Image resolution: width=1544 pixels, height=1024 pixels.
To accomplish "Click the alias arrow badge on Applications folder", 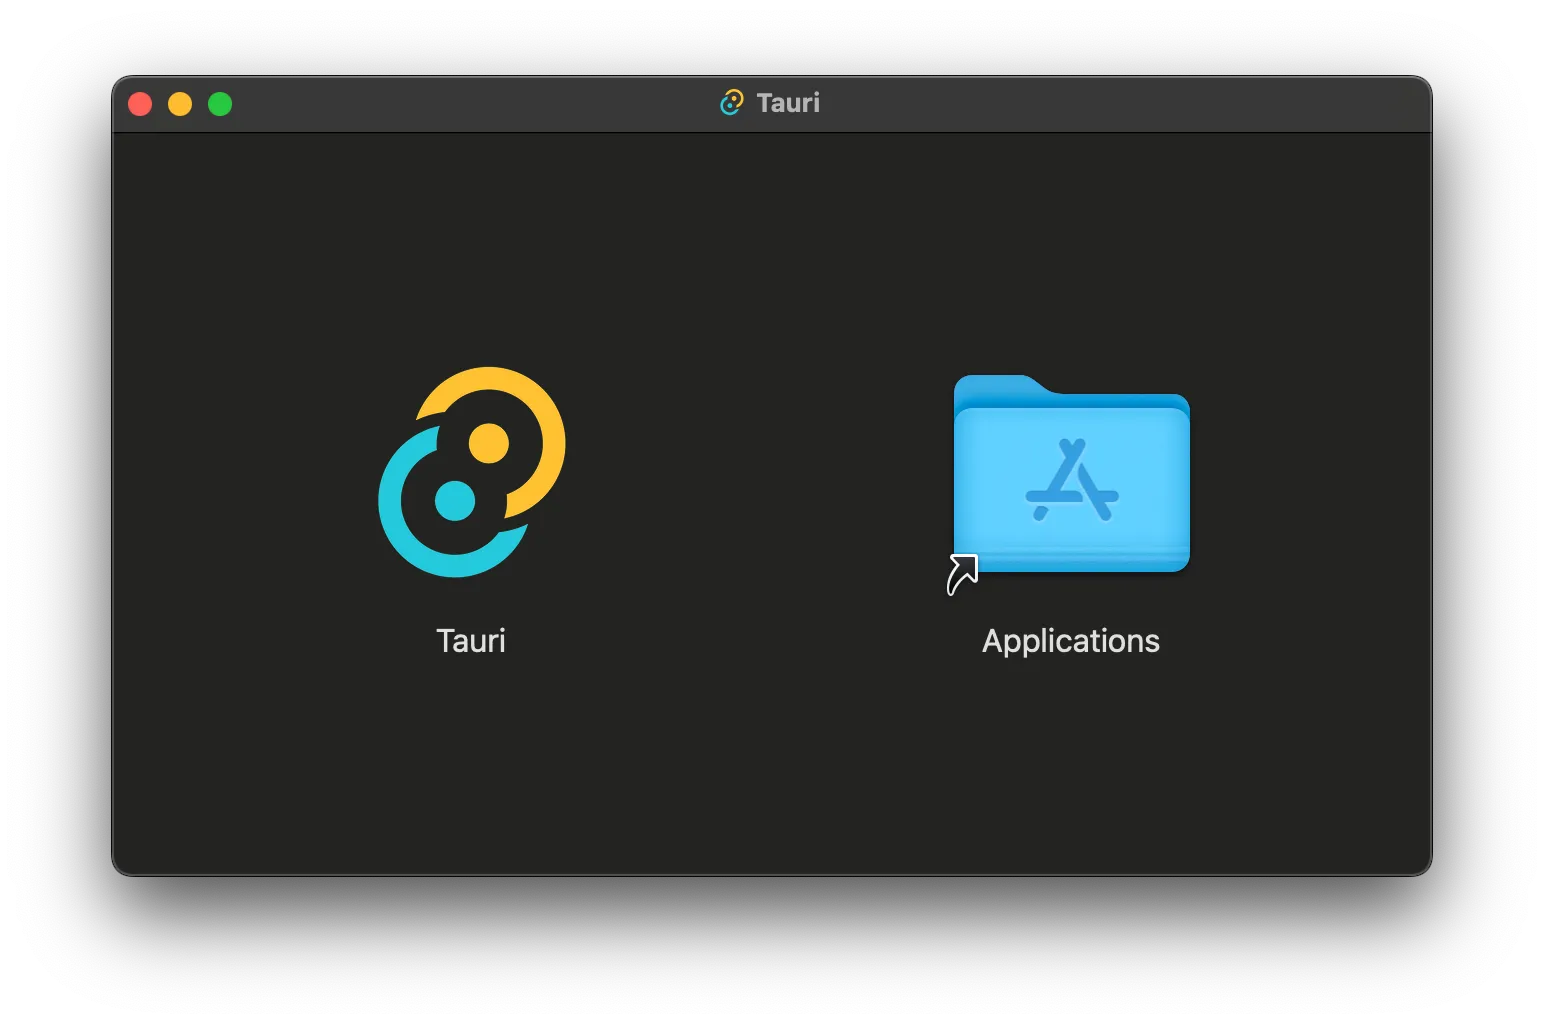I will tap(962, 575).
